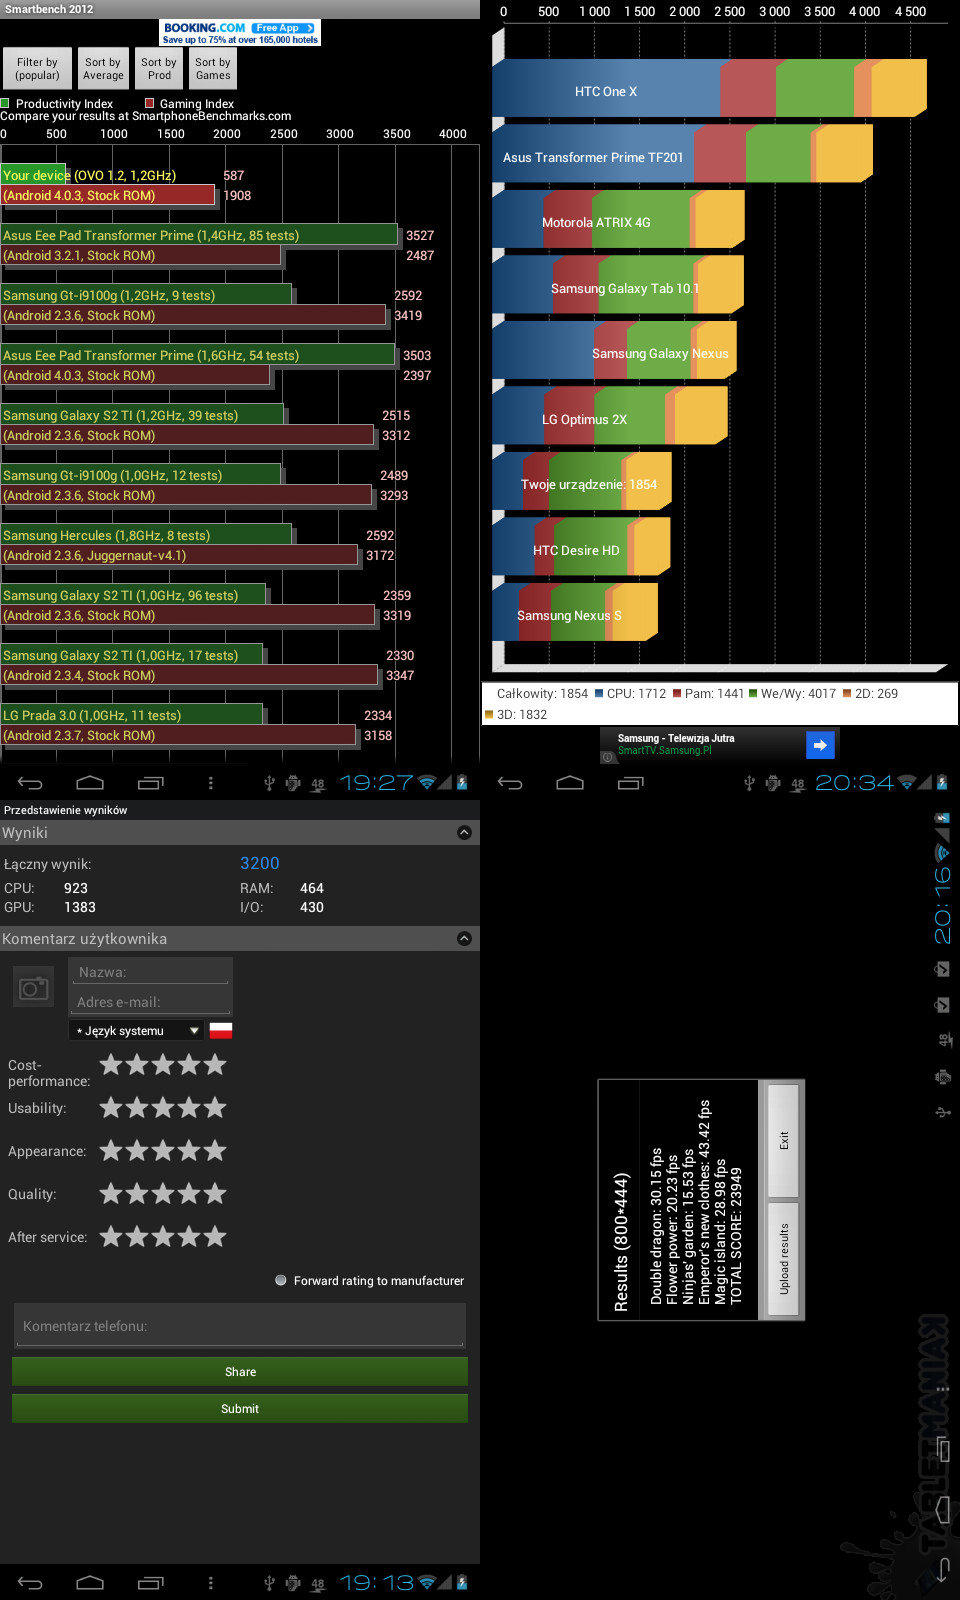This screenshot has height=1600, width=960.
Task: Enable Forward rating to manufacturer
Action: point(281,1280)
